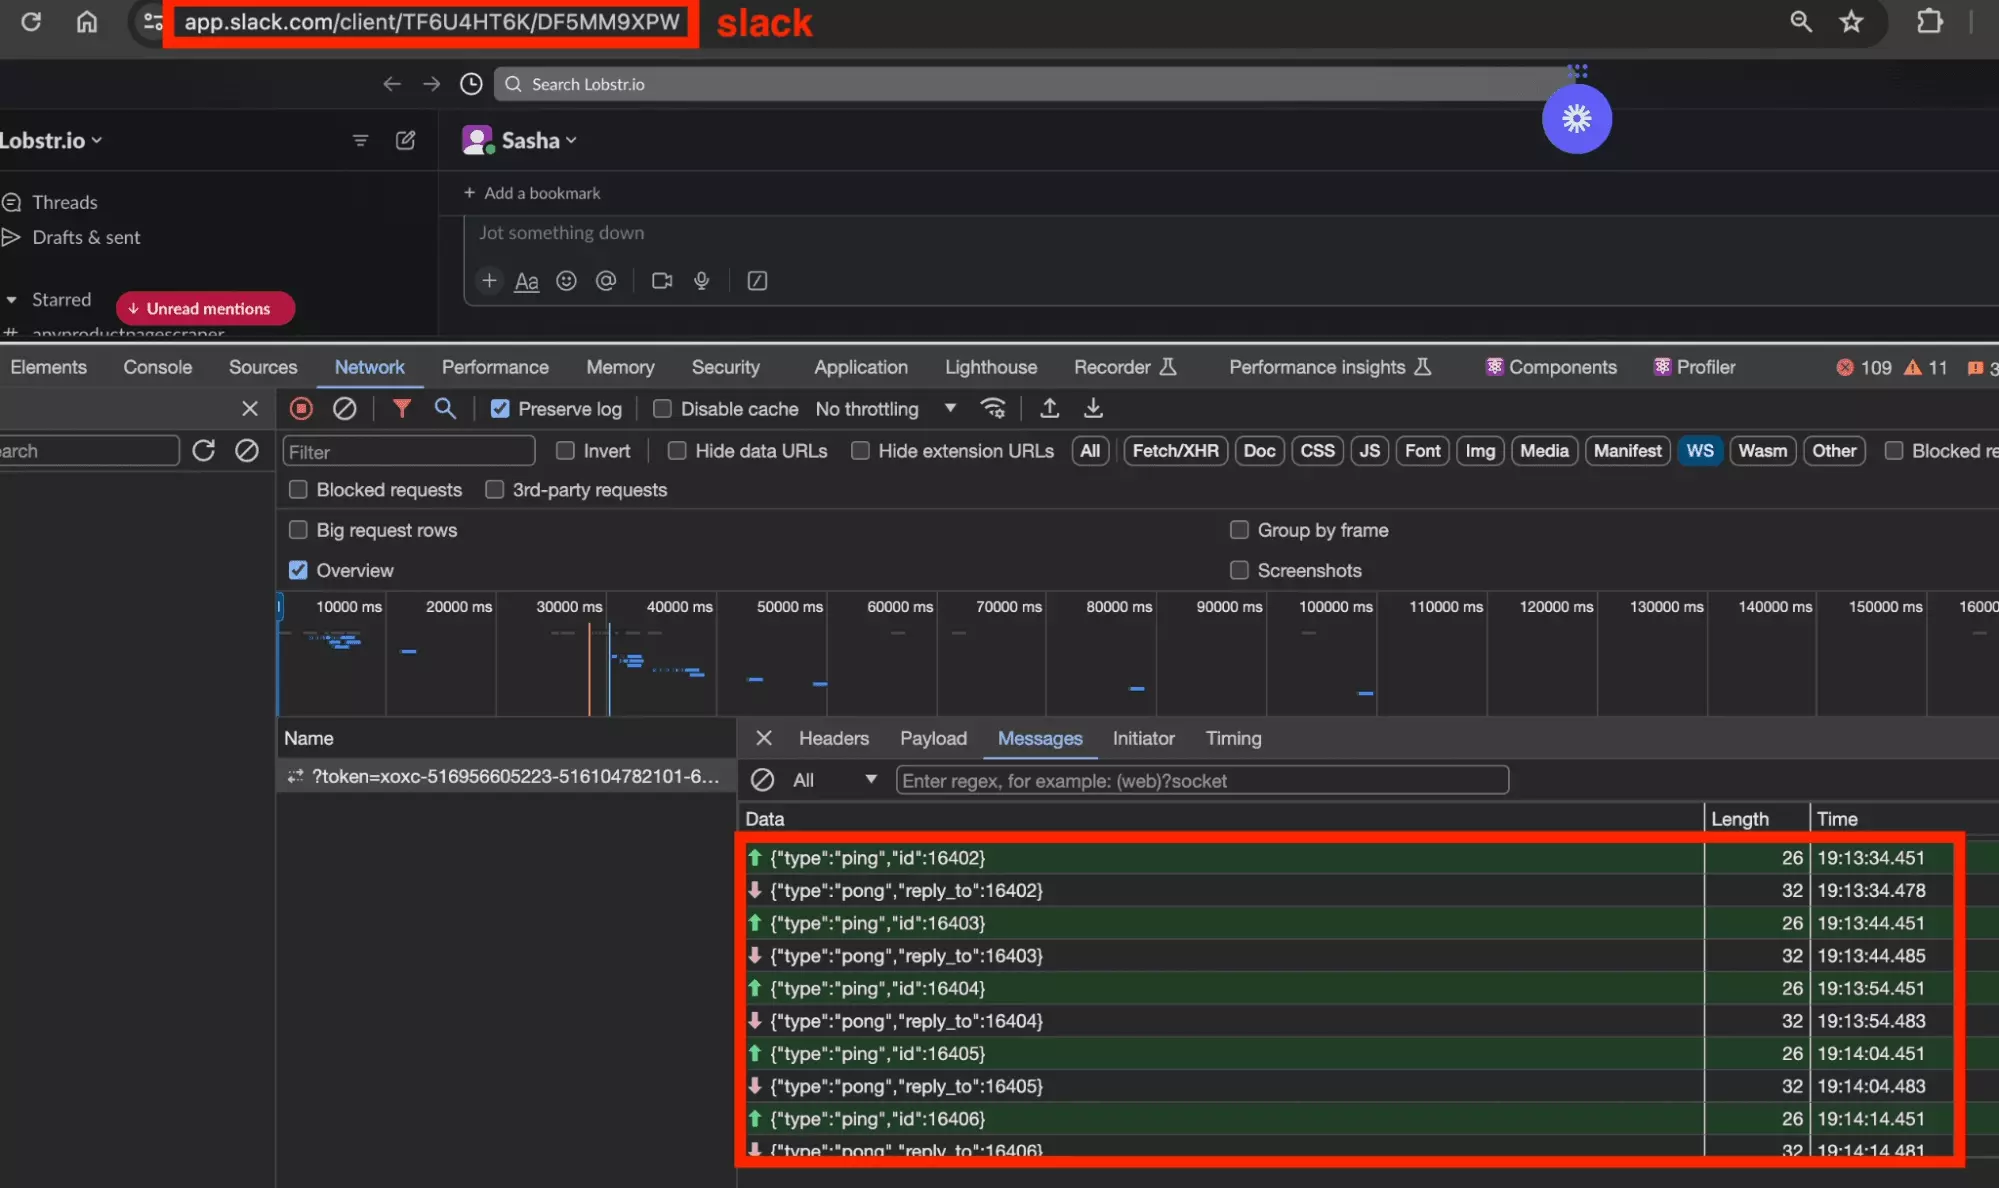Image resolution: width=1999 pixels, height=1188 pixels.
Task: Switch to the Console tab
Action: 157,367
